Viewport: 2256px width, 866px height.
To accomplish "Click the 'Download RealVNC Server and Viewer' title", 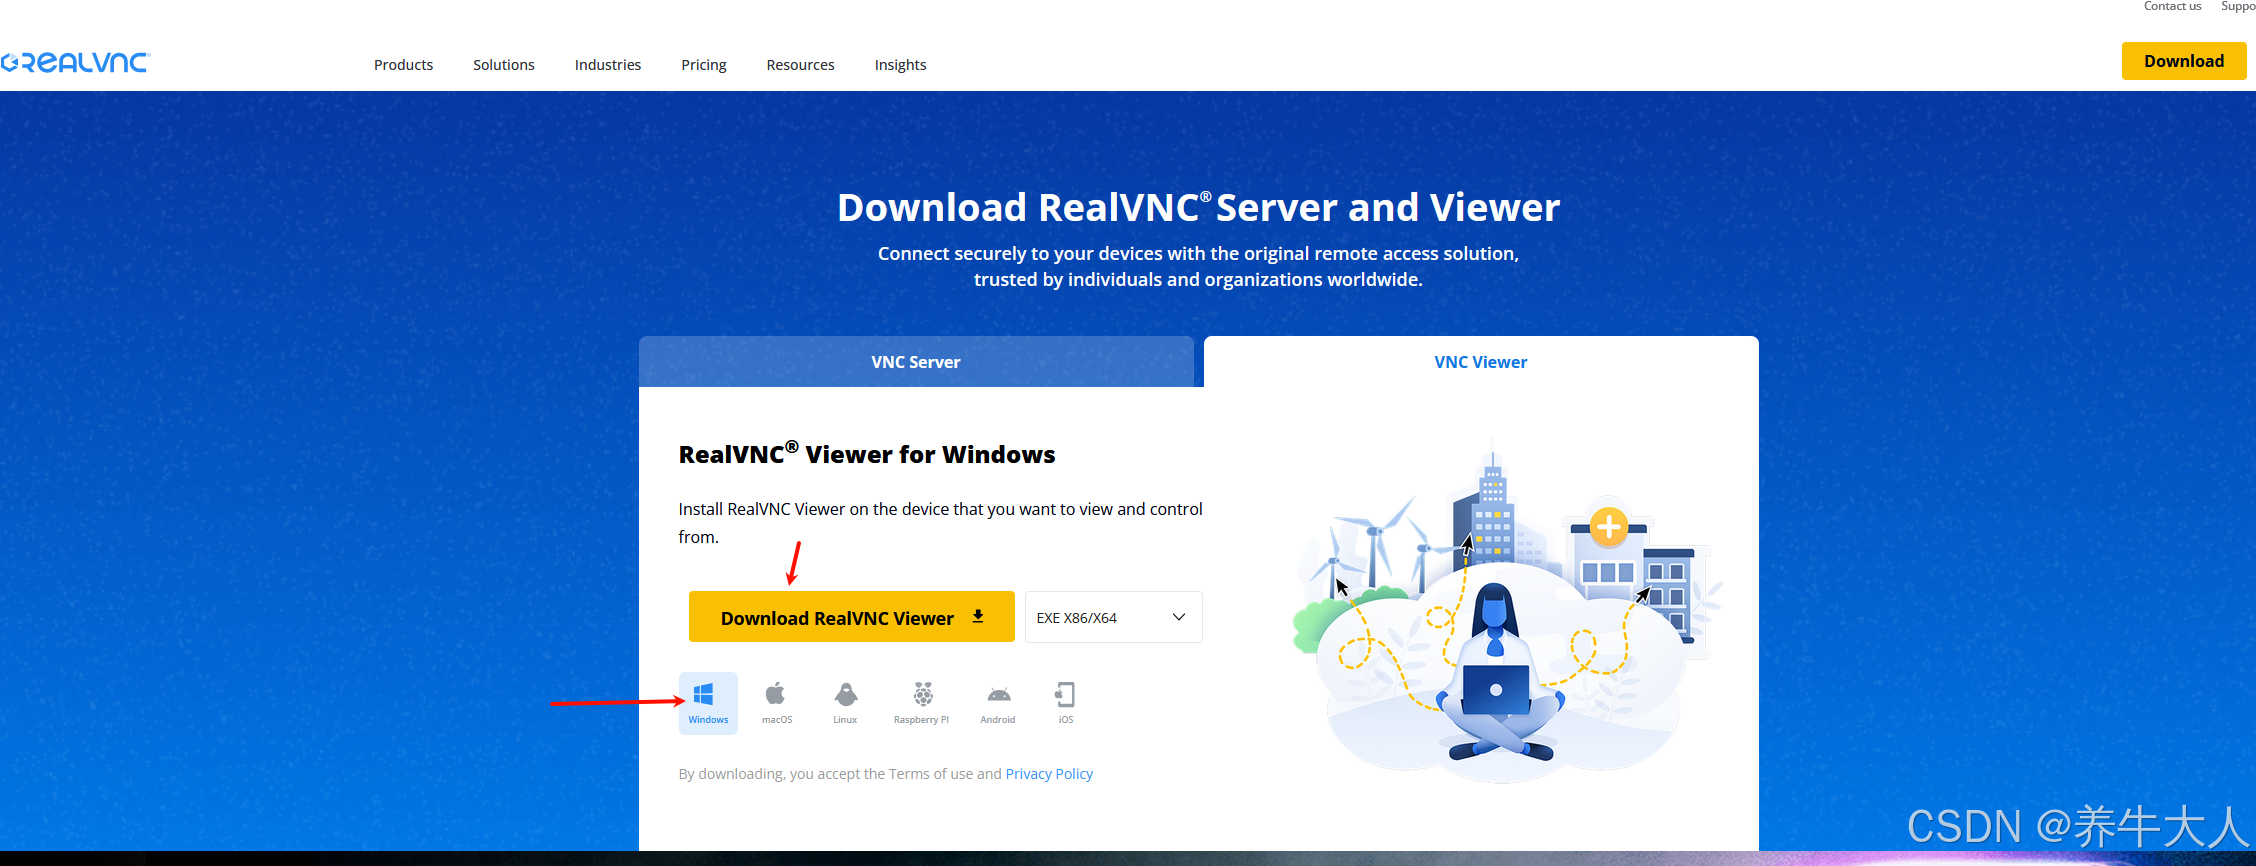I will coord(1198,207).
